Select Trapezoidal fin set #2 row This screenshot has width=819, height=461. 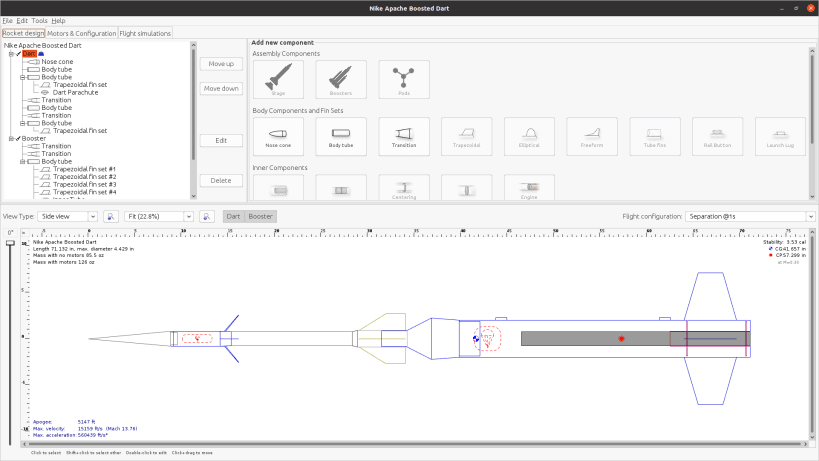coord(84,177)
